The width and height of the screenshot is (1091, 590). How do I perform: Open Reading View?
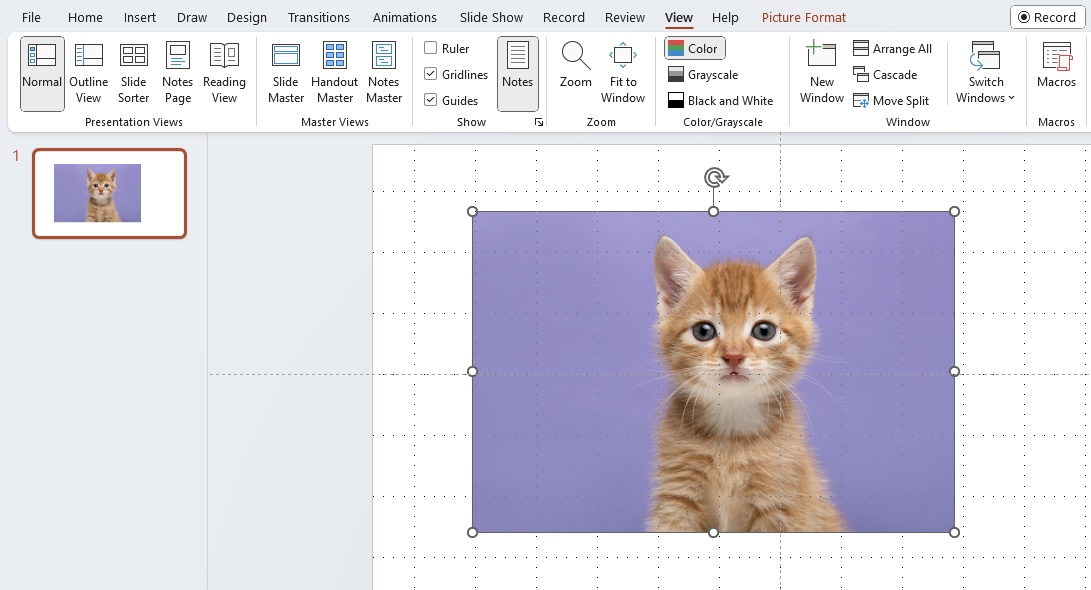[x=224, y=74]
